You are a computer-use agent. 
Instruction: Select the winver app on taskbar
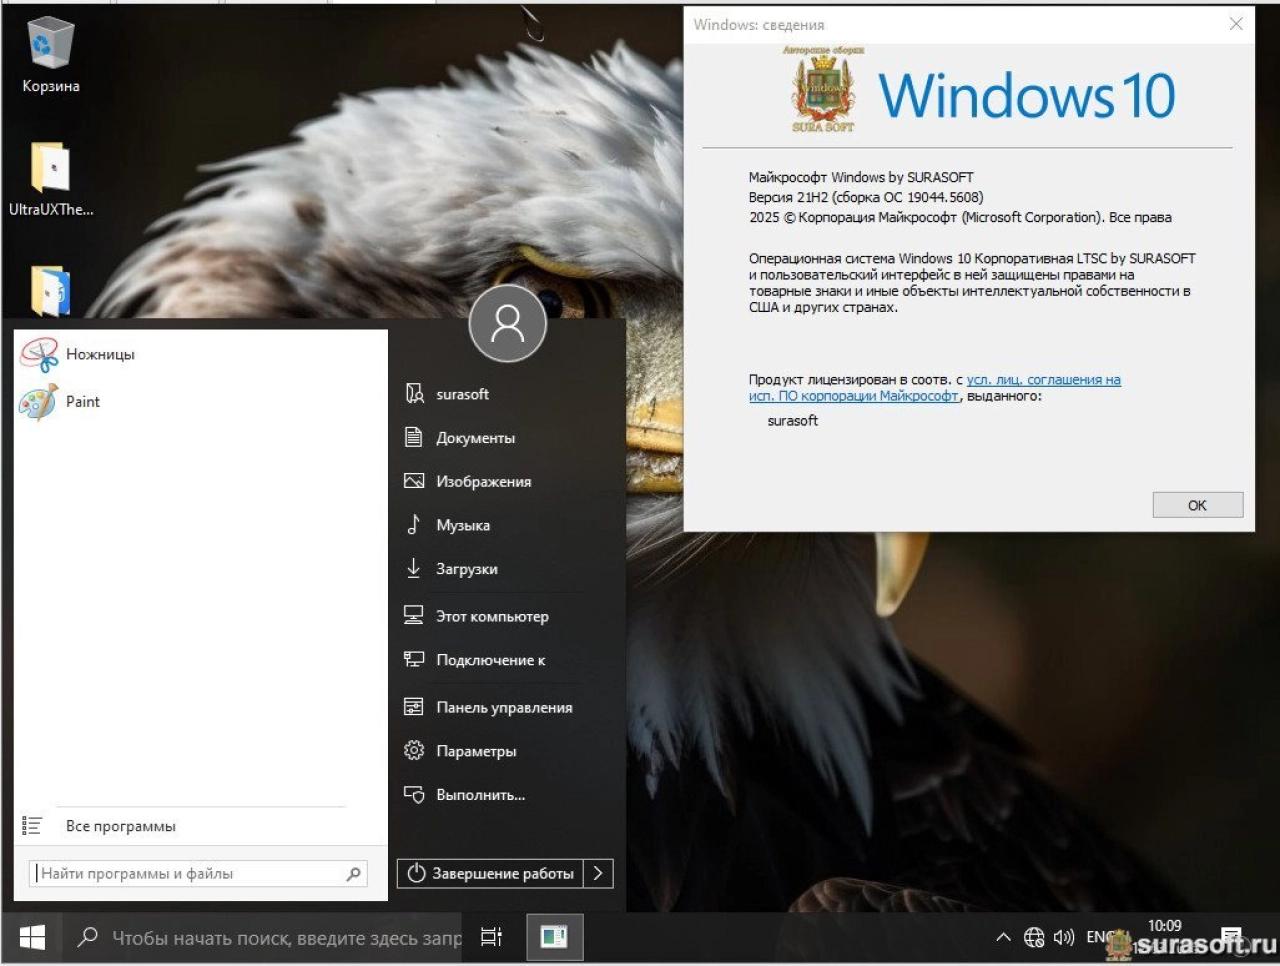(x=554, y=938)
